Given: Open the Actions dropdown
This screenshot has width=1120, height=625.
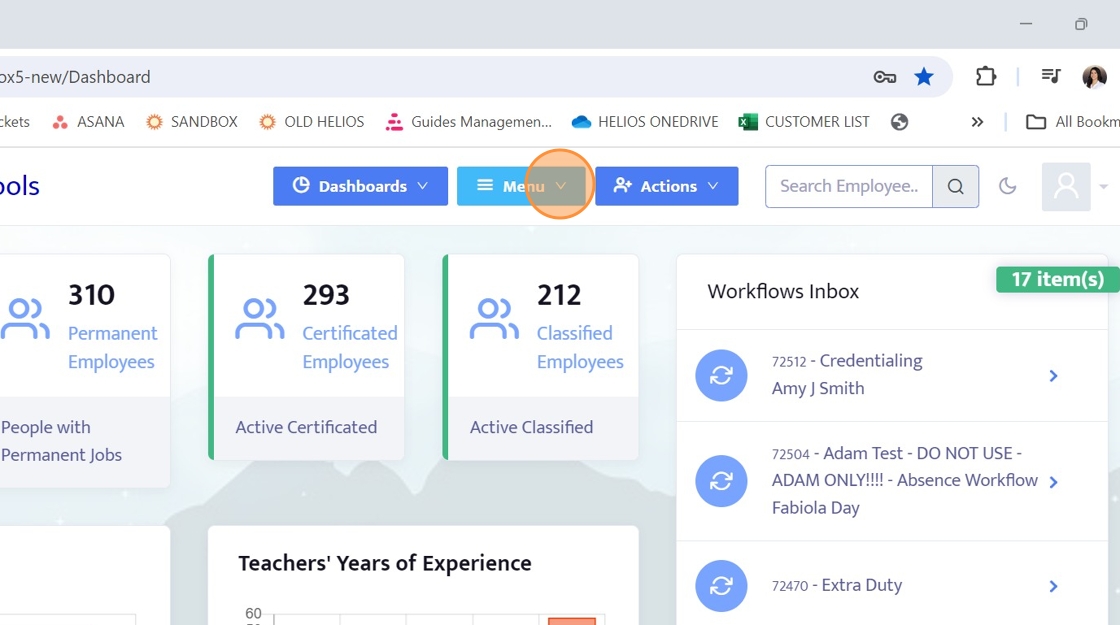Looking at the screenshot, I should 666,186.
